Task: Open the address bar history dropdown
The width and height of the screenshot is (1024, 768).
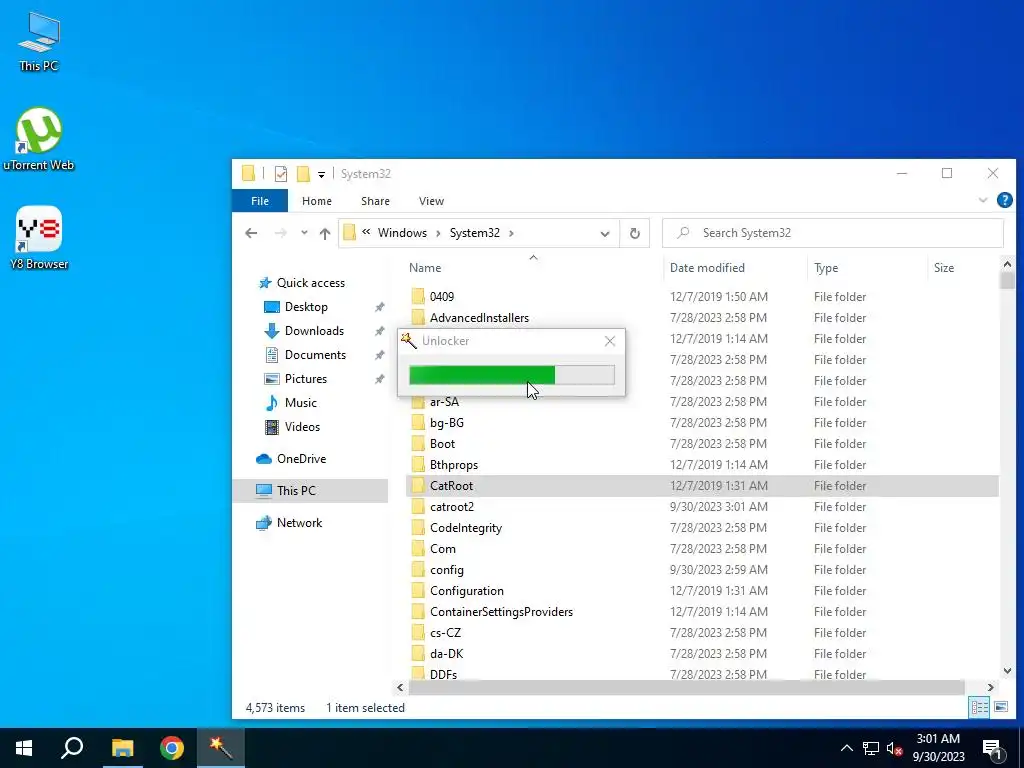Action: point(605,234)
